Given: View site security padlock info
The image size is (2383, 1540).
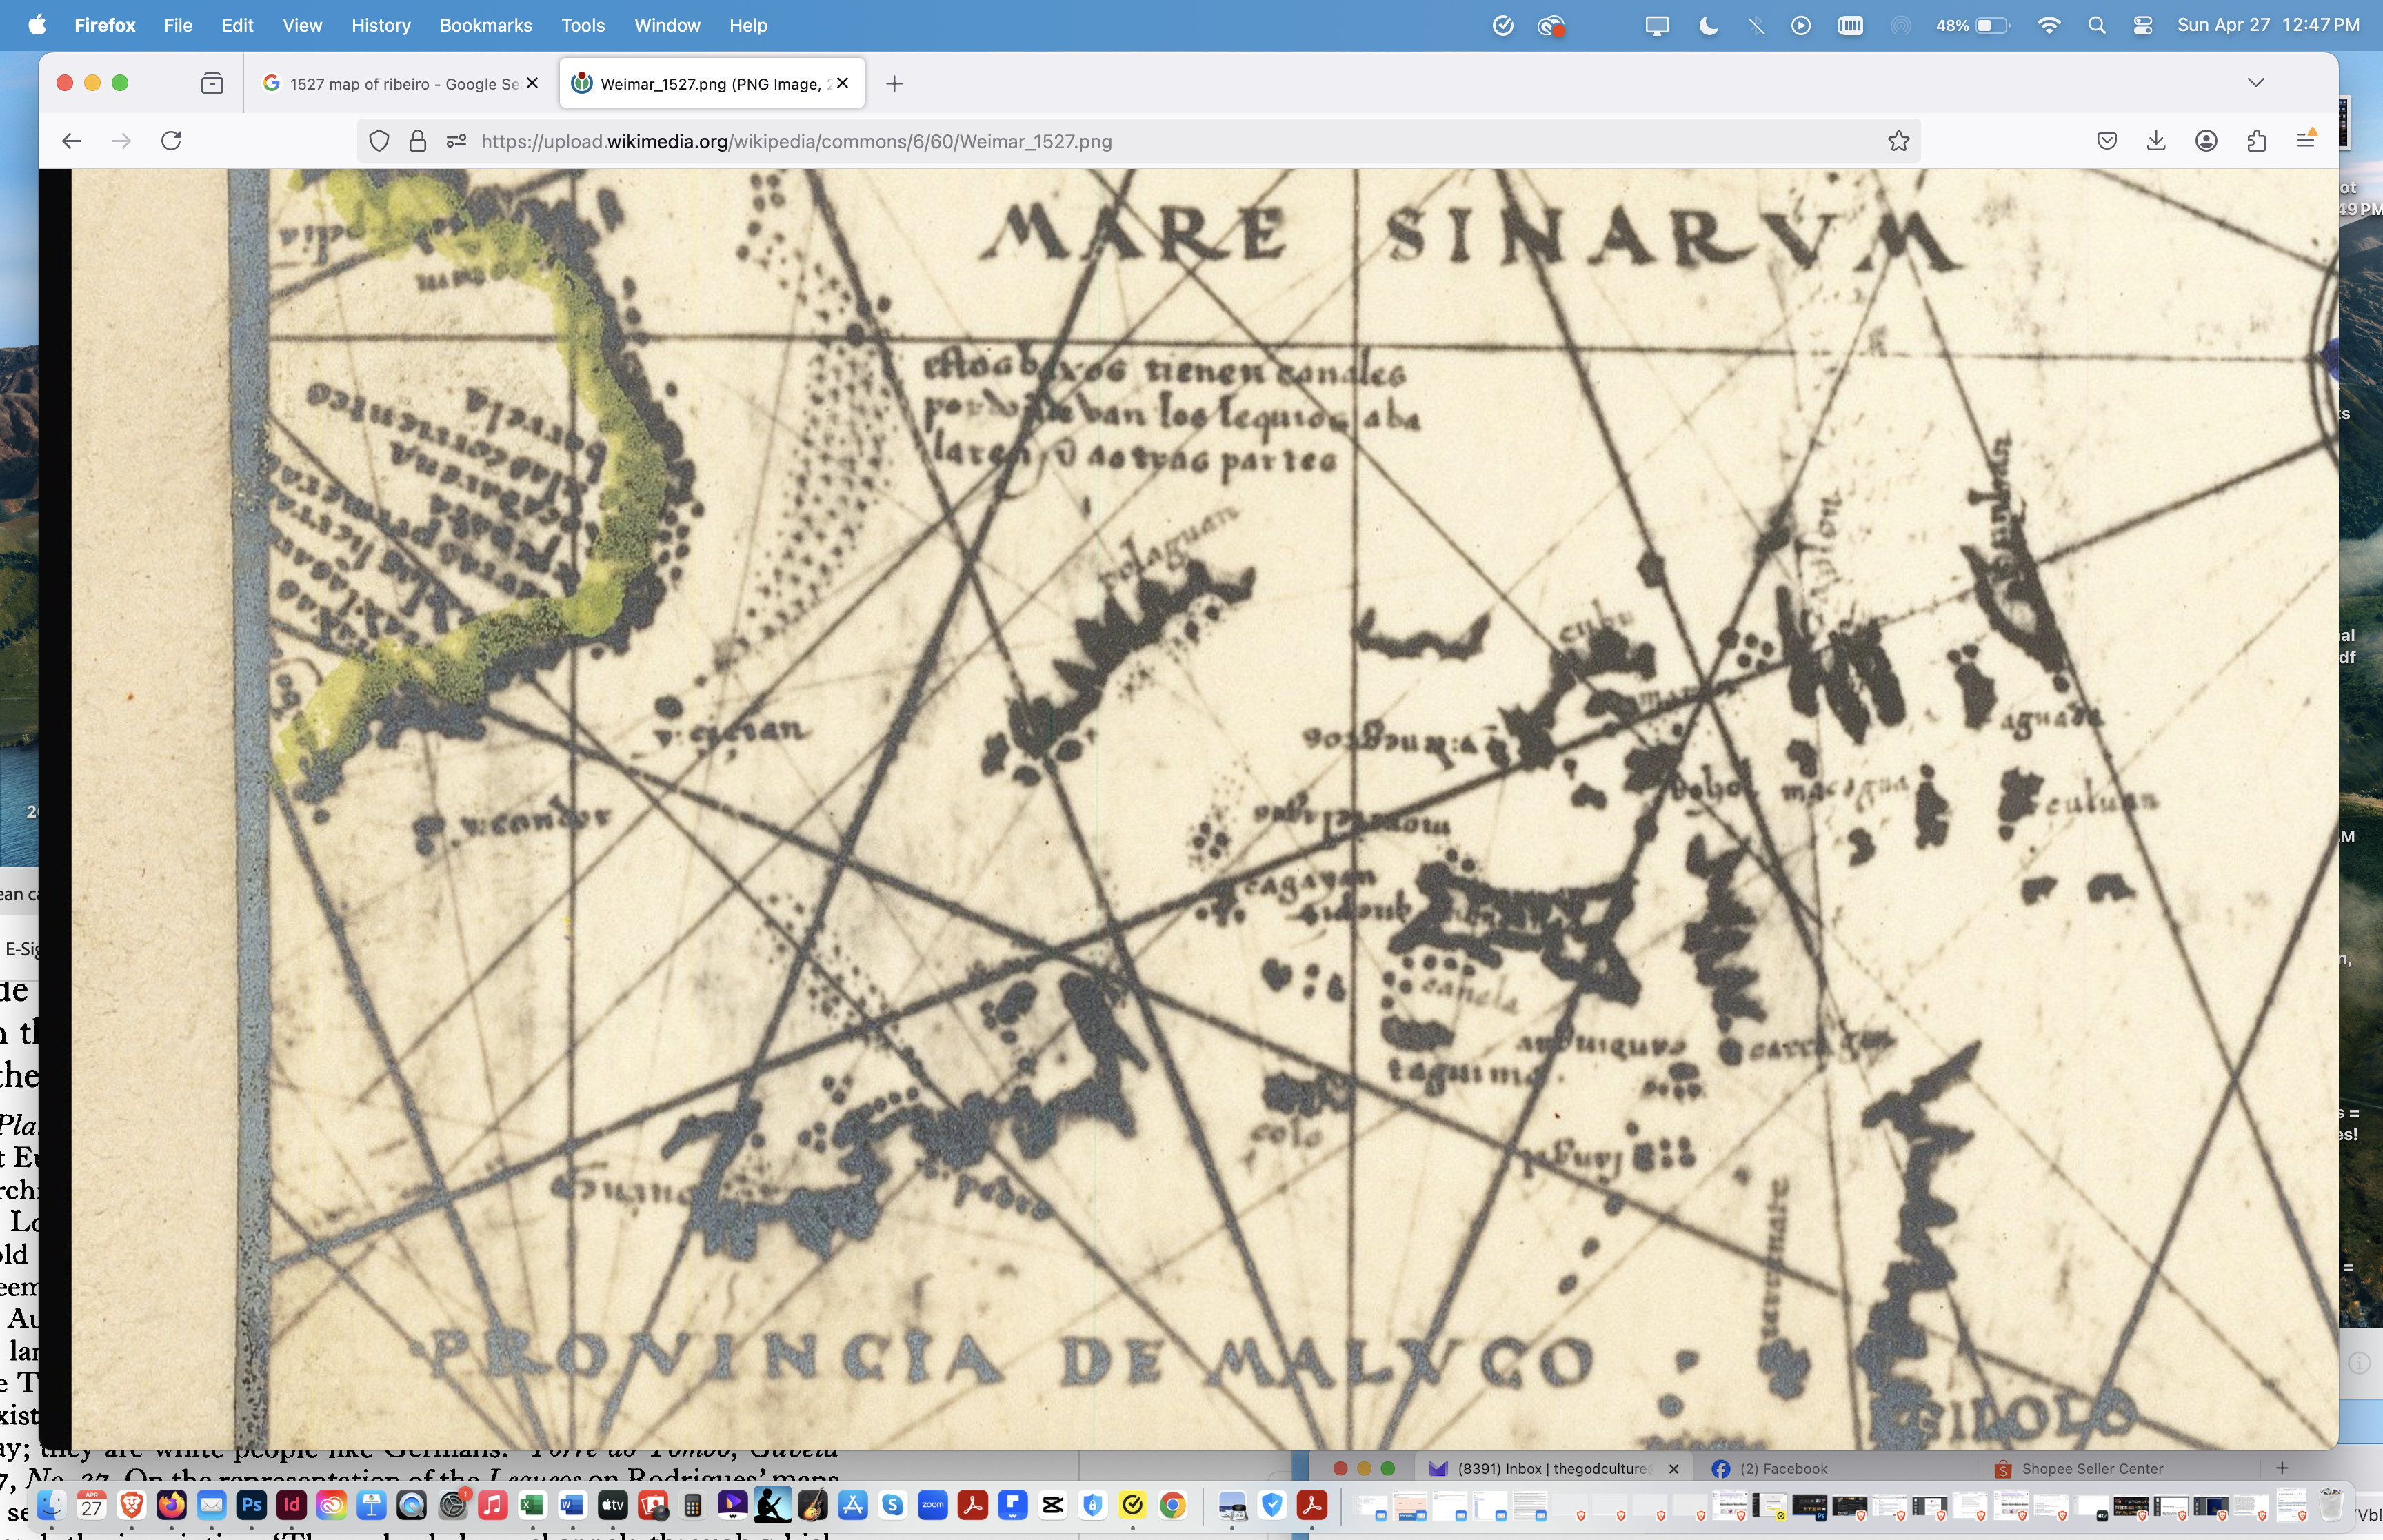Looking at the screenshot, I should pos(418,141).
